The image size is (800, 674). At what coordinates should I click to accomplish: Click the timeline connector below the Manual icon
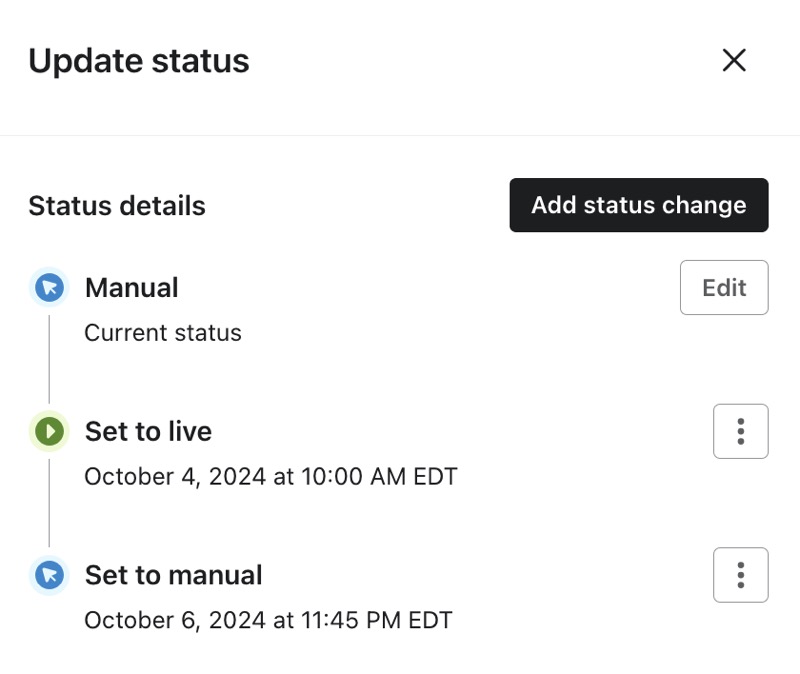tap(49, 358)
